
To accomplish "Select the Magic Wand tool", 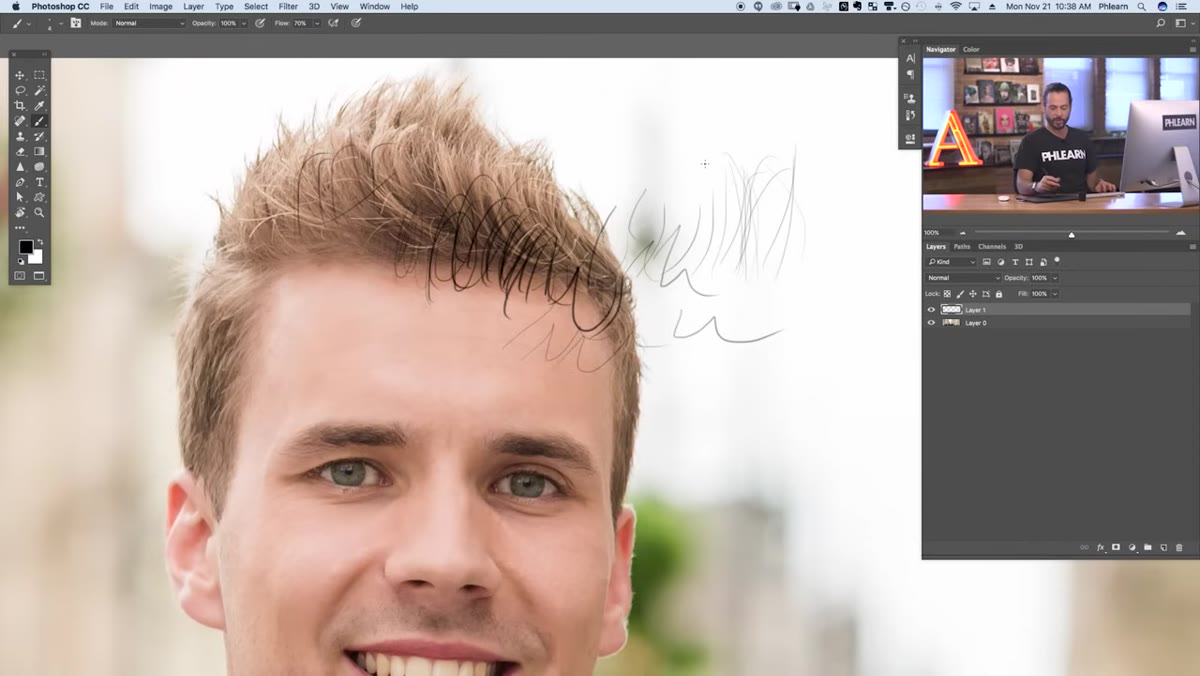I will (x=40, y=90).
